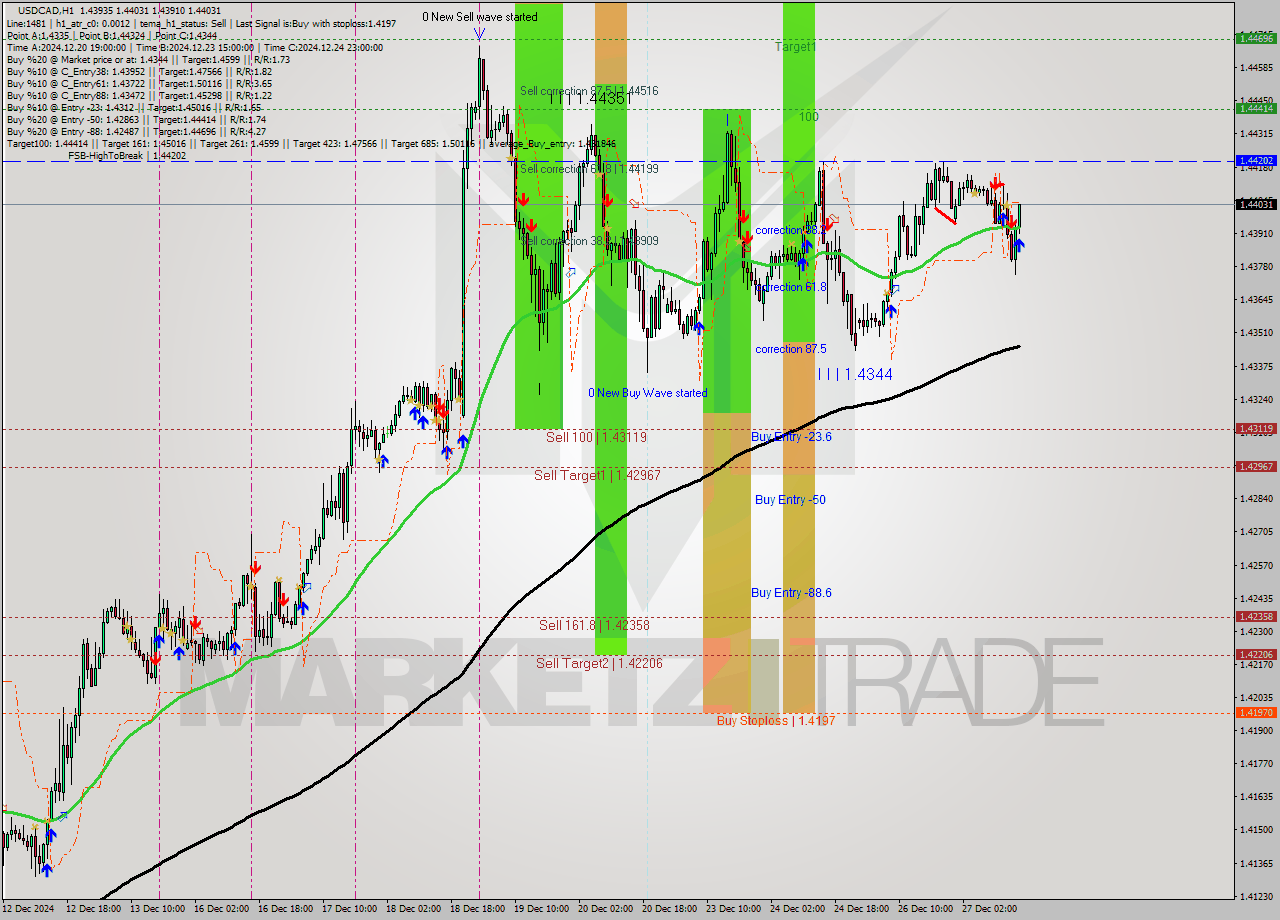This screenshot has height=920, width=1280.
Task: Click the '24 Dec 18:00' time axis label
Action: click(864, 909)
